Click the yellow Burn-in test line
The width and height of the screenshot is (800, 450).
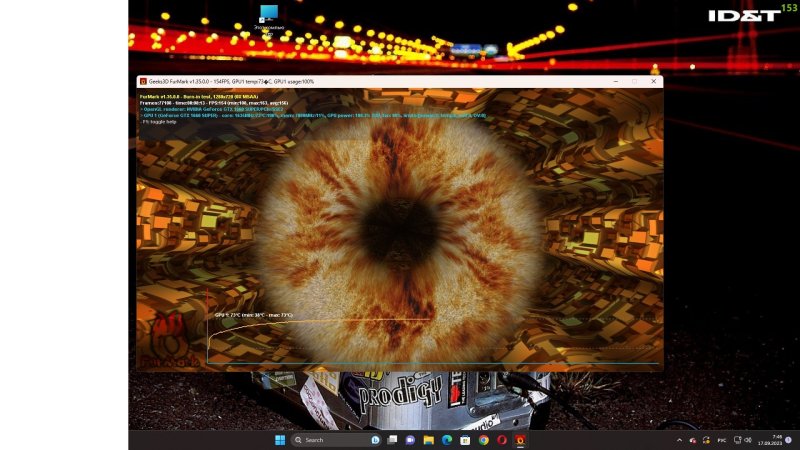(x=199, y=96)
